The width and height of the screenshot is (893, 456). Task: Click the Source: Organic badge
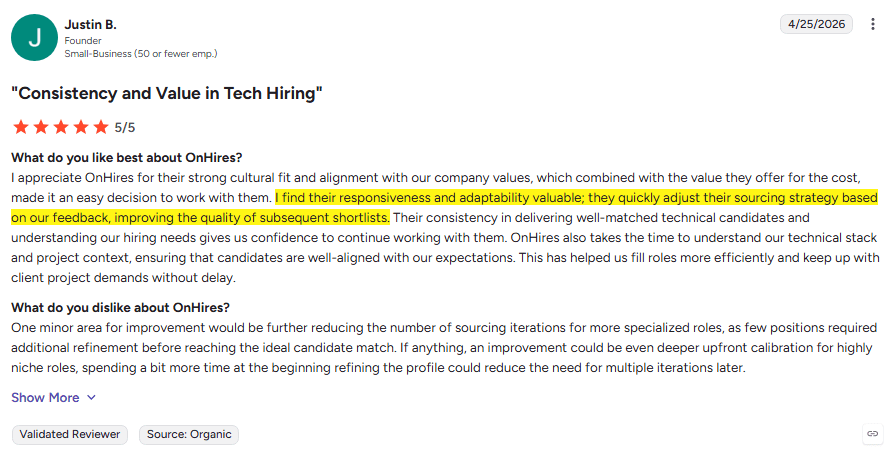tap(189, 434)
